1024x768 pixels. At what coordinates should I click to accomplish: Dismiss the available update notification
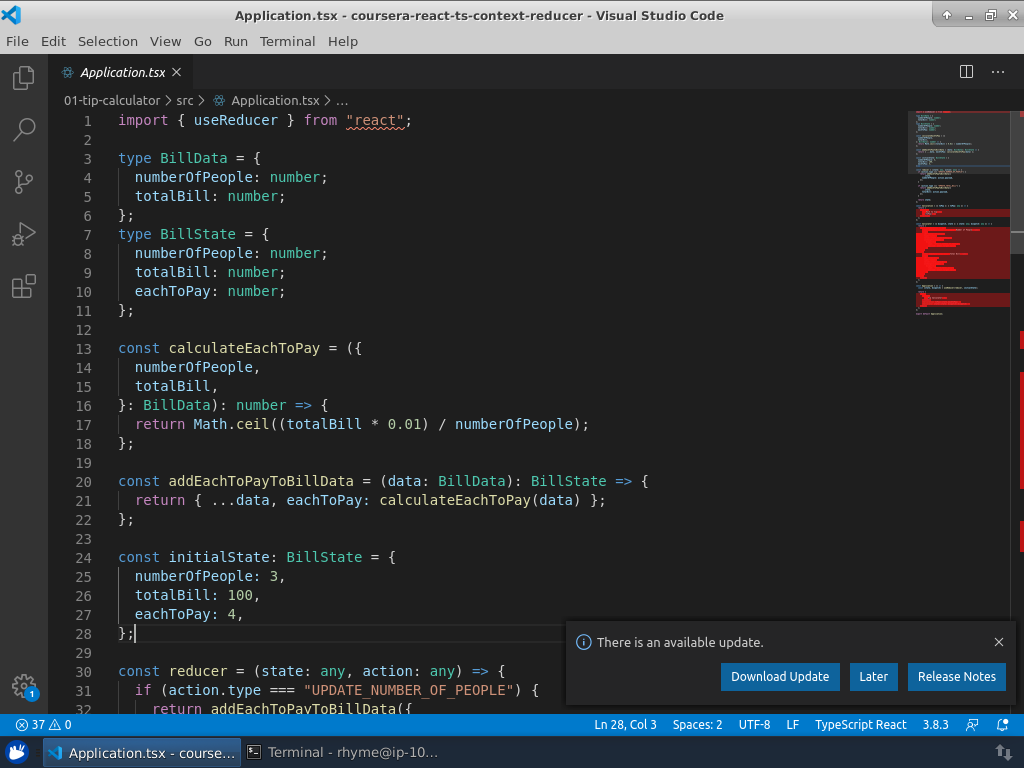point(998,642)
